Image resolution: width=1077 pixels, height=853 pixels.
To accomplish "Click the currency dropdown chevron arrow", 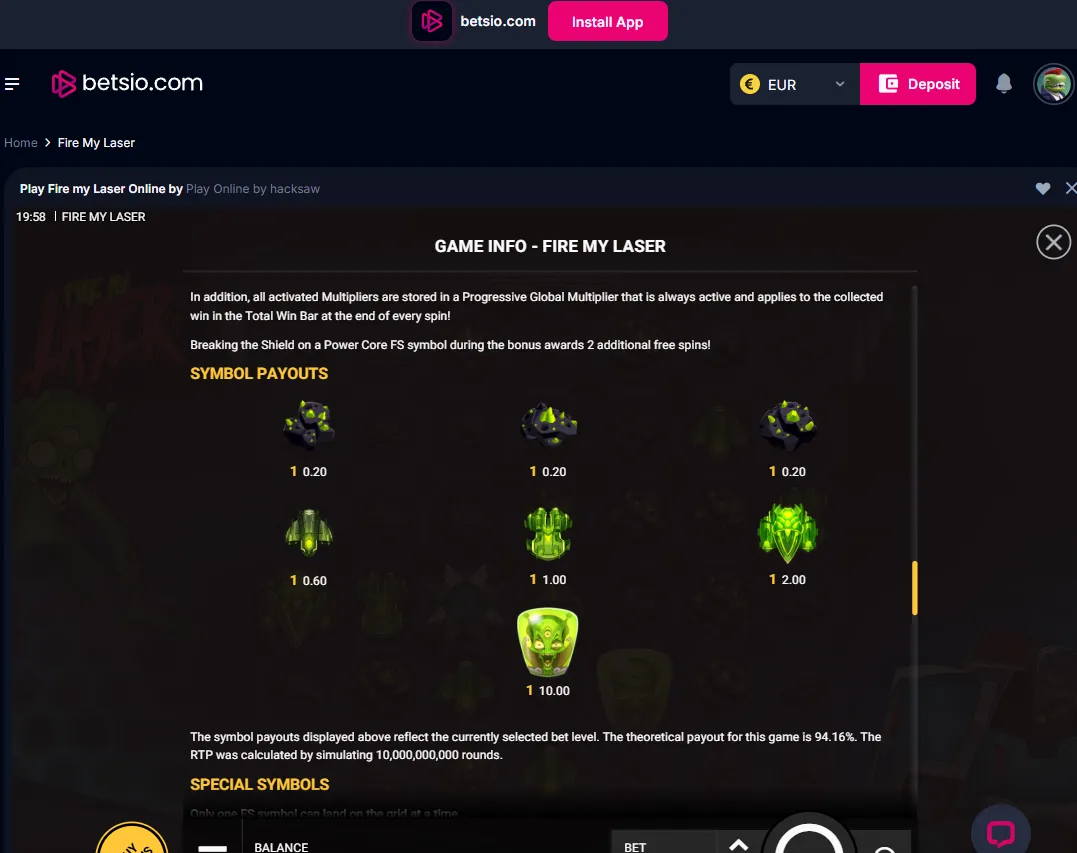I will 839,84.
